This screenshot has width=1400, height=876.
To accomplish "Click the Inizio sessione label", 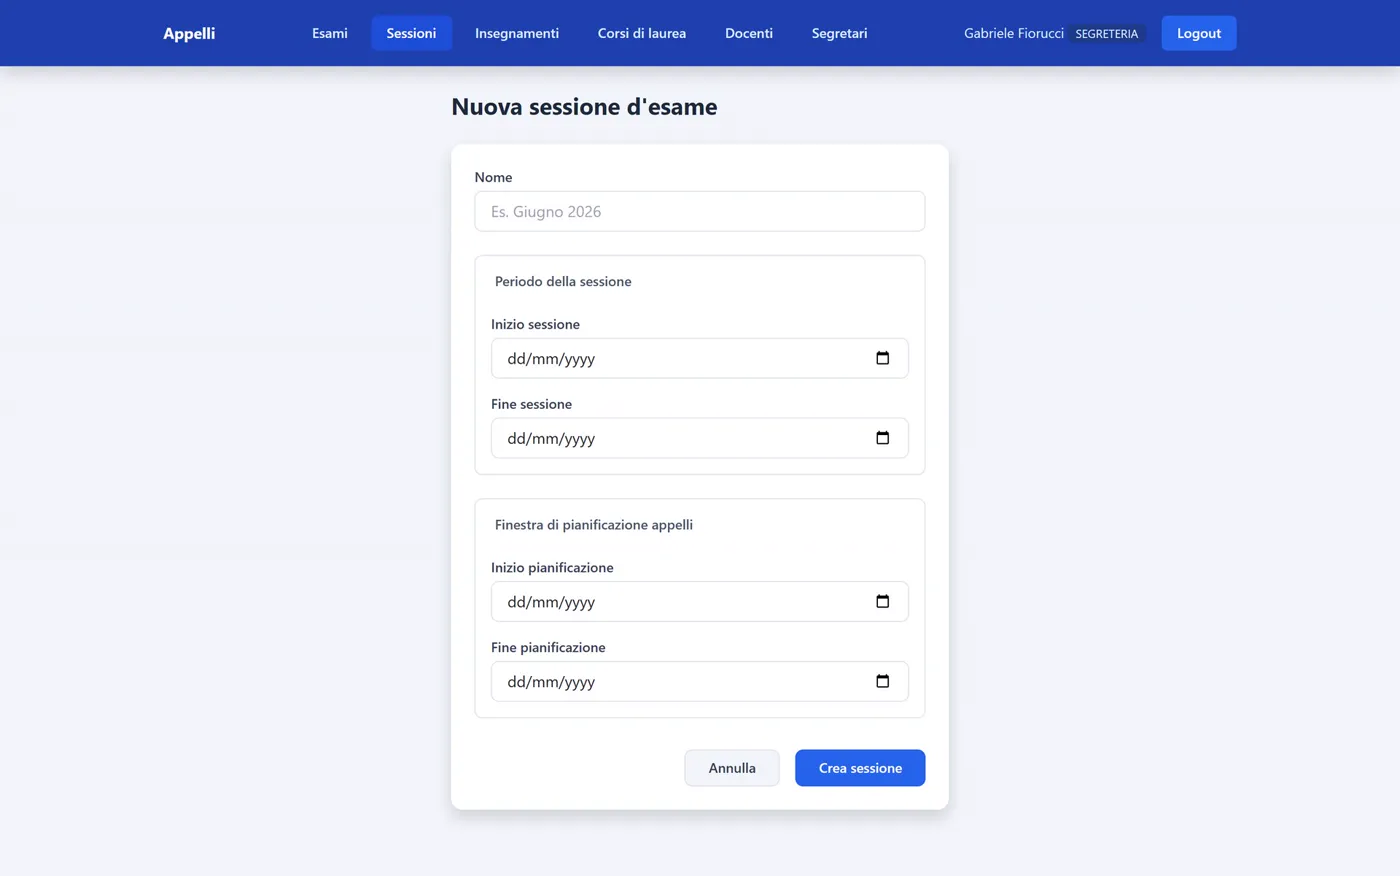I will point(535,324).
